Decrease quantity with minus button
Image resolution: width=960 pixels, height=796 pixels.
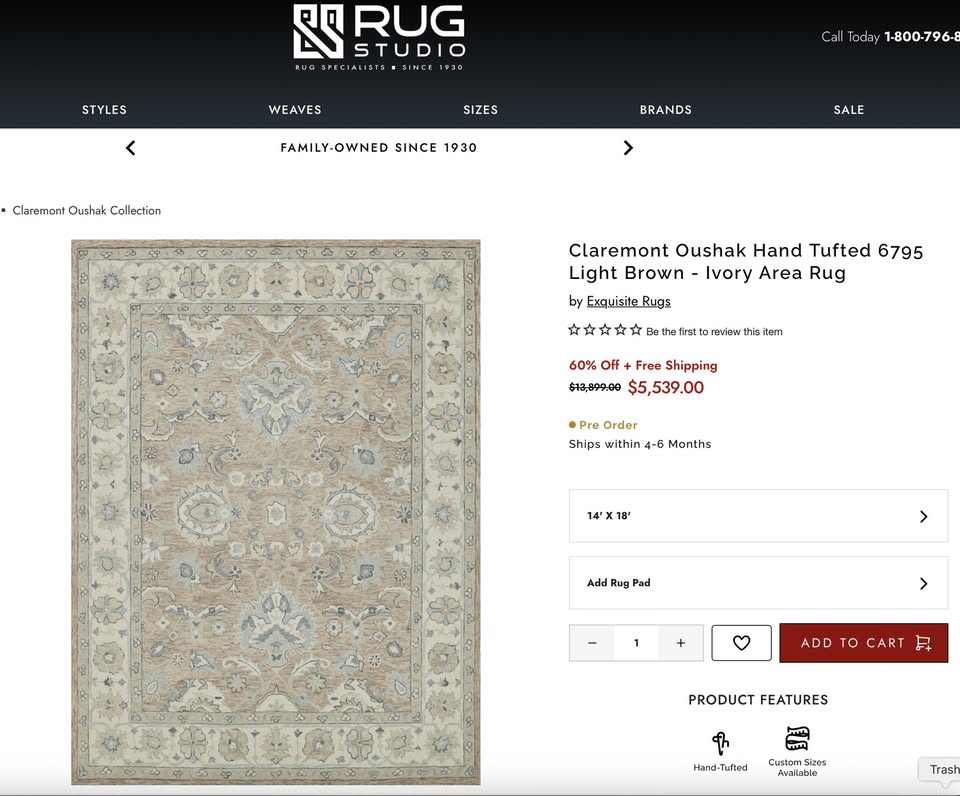(592, 643)
